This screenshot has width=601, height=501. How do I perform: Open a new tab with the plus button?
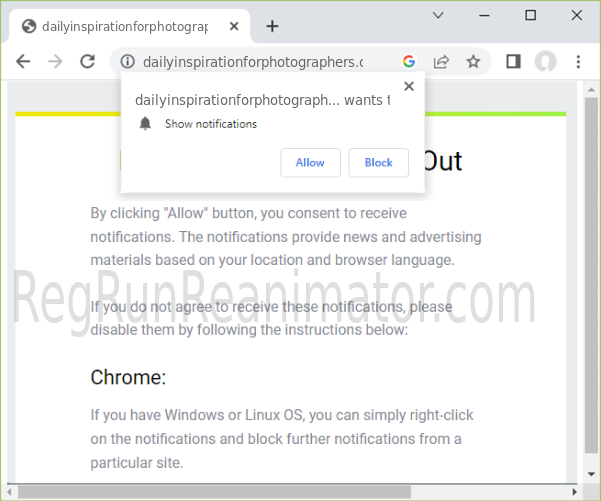(x=272, y=26)
